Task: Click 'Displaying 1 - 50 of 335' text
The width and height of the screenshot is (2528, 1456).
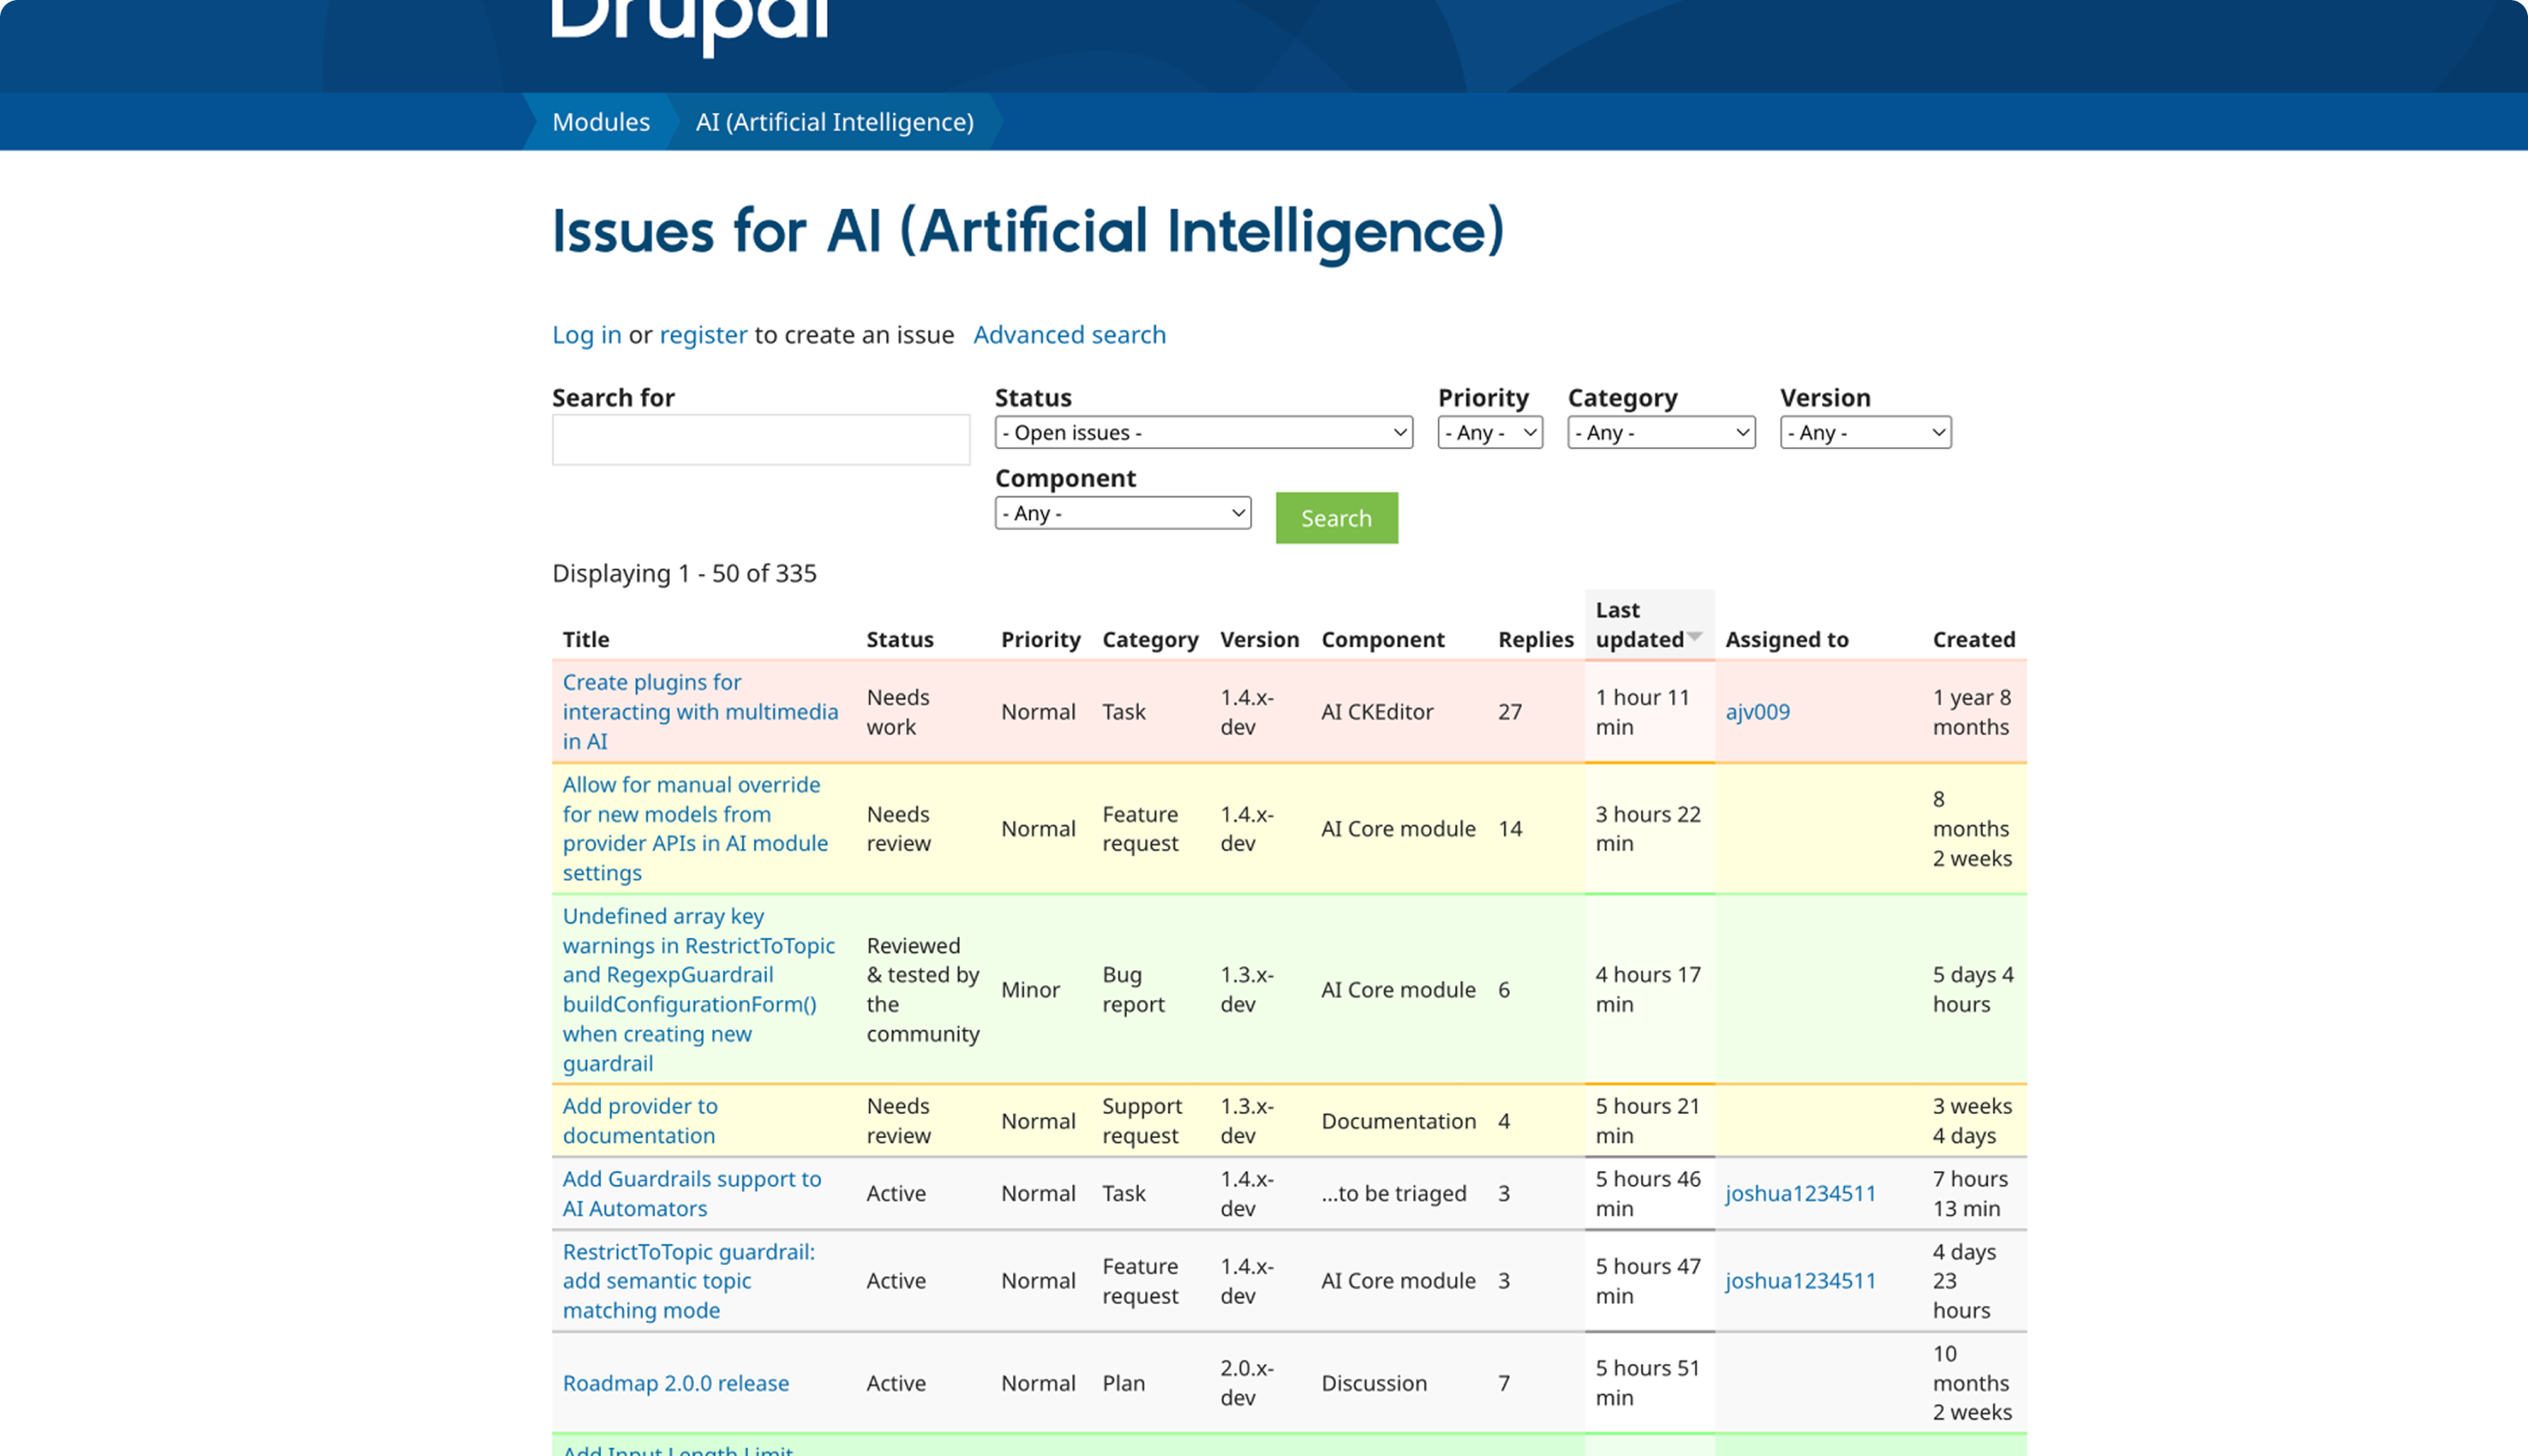Action: (x=684, y=573)
